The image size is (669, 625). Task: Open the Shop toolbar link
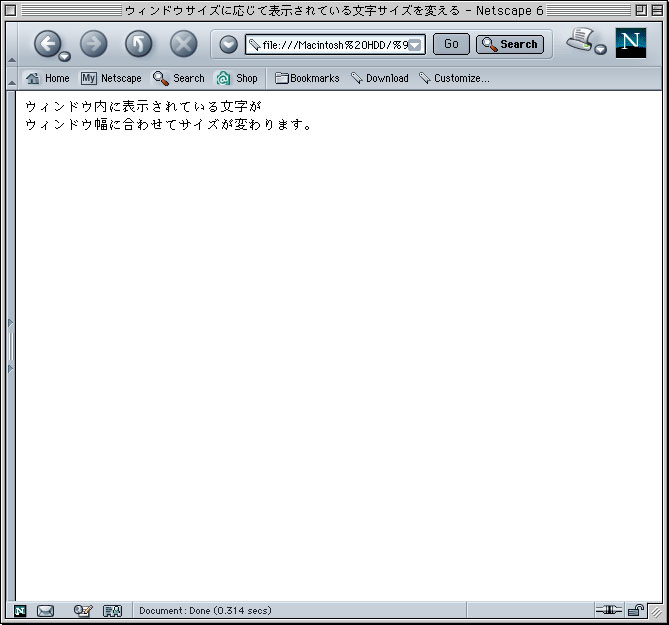pos(237,78)
